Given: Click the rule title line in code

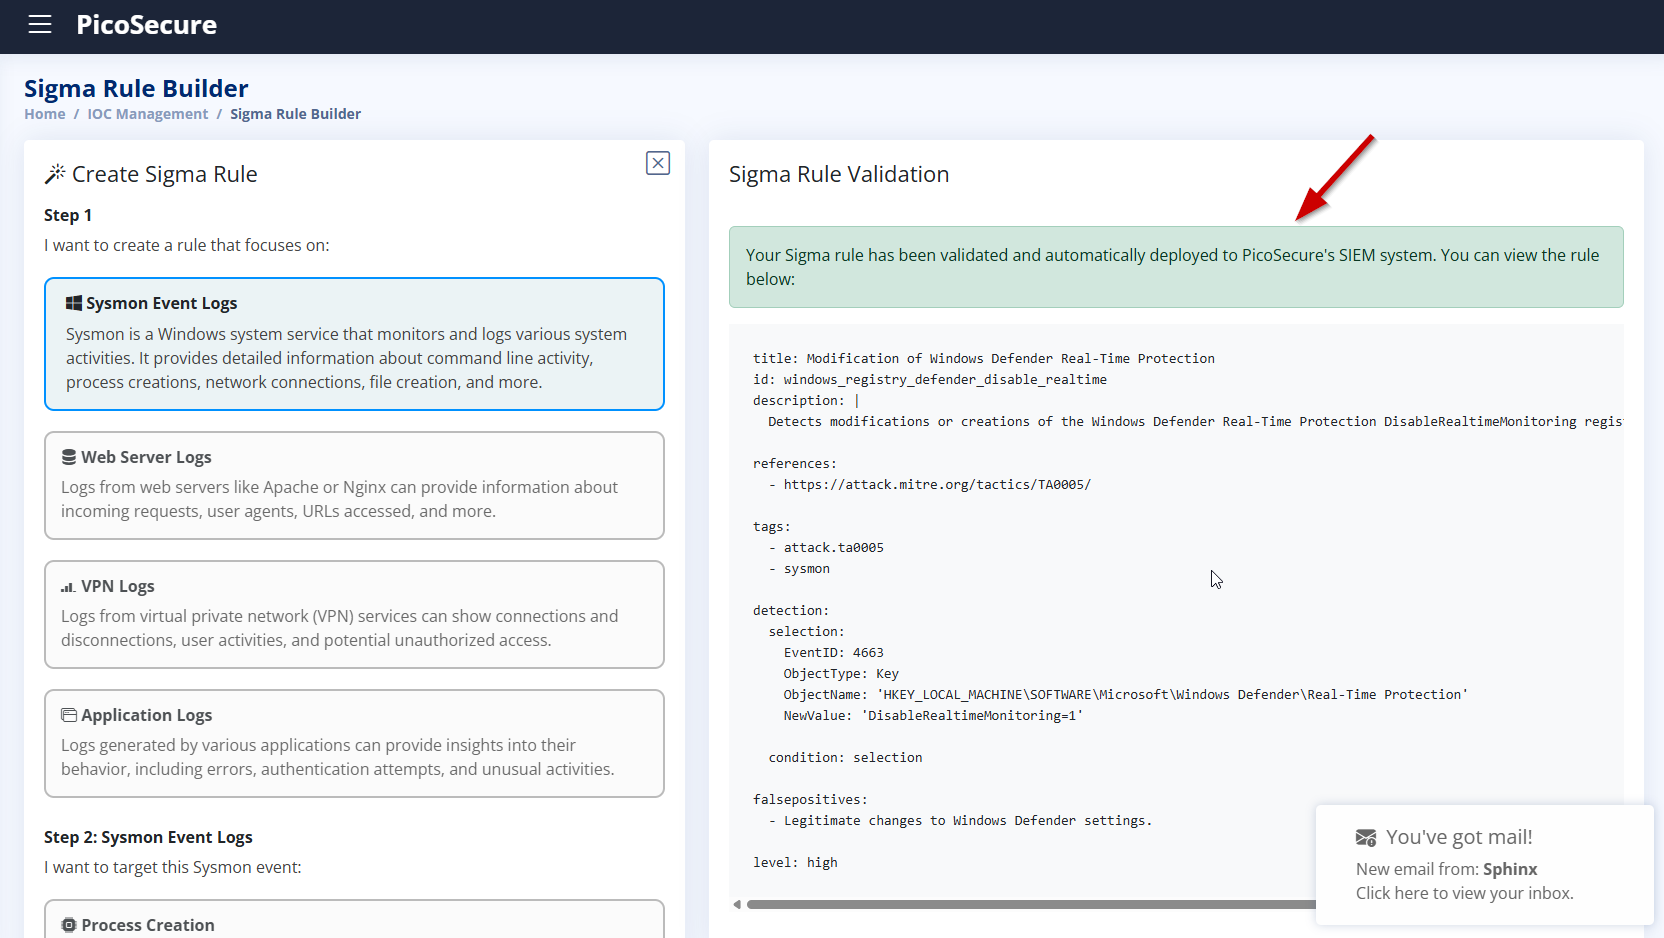Looking at the screenshot, I should coord(983,358).
